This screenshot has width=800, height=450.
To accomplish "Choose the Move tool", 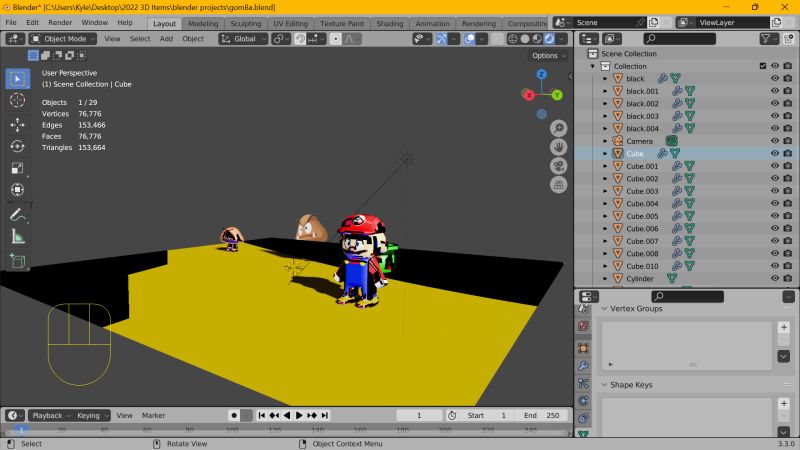I will tap(17, 125).
